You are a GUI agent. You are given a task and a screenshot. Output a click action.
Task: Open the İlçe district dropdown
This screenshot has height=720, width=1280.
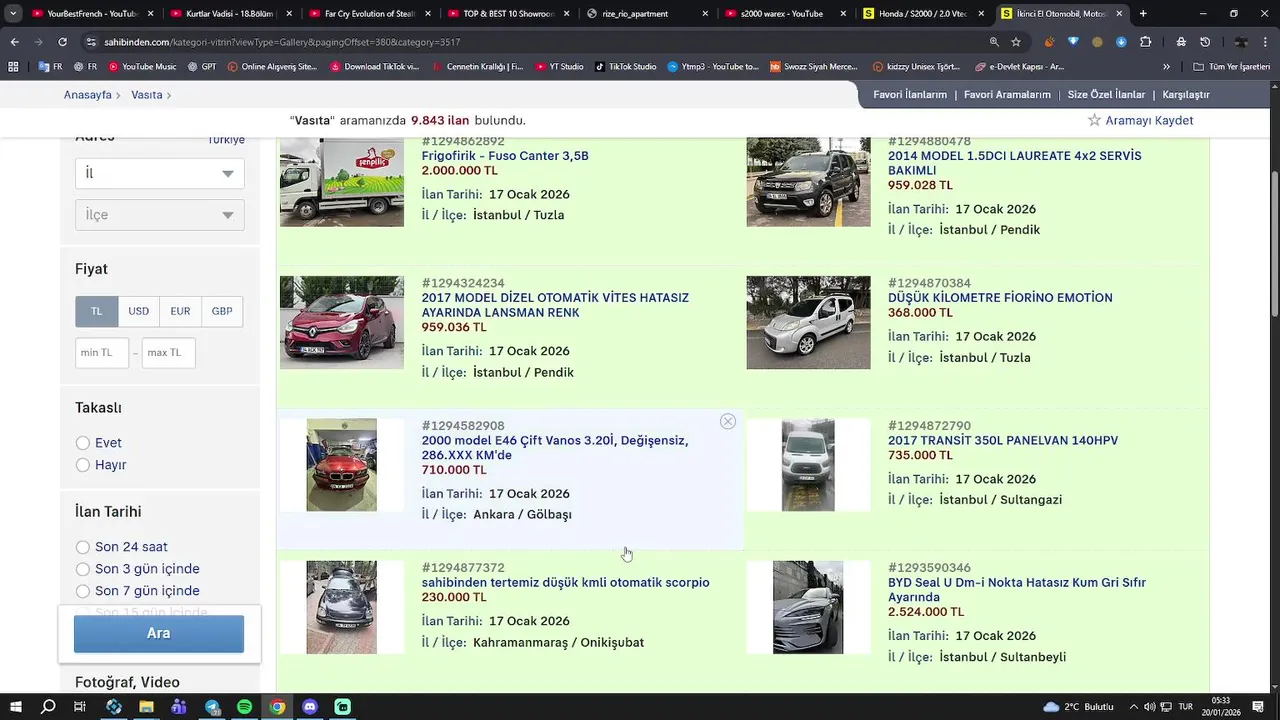tap(160, 215)
